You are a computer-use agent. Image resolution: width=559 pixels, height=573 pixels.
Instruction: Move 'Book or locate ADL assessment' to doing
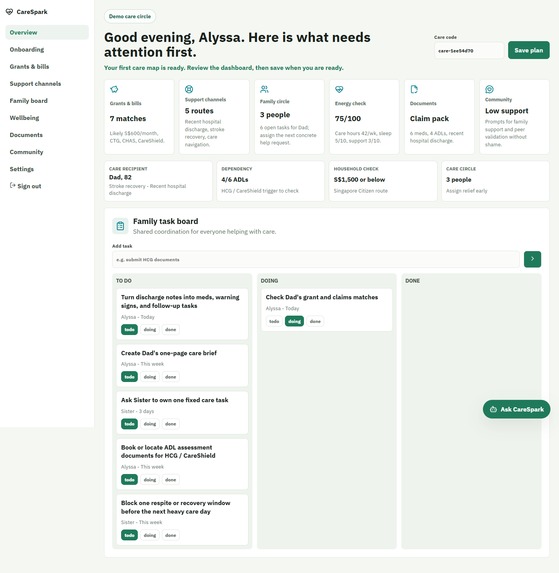pos(150,479)
